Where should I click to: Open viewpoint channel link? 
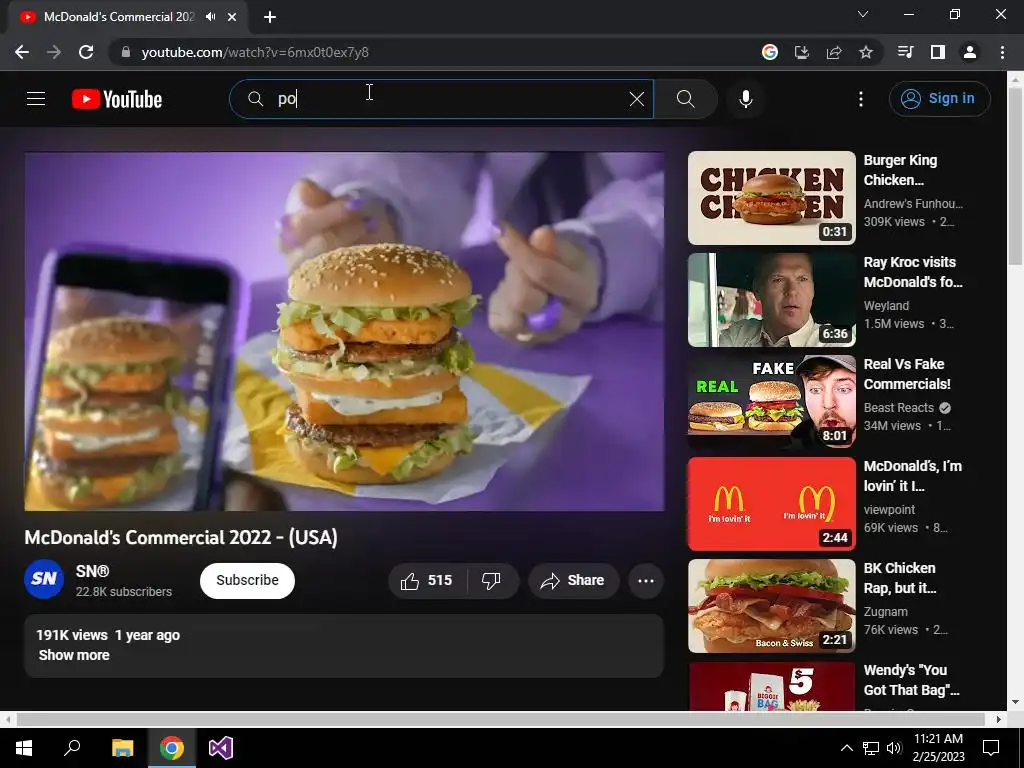click(889, 509)
